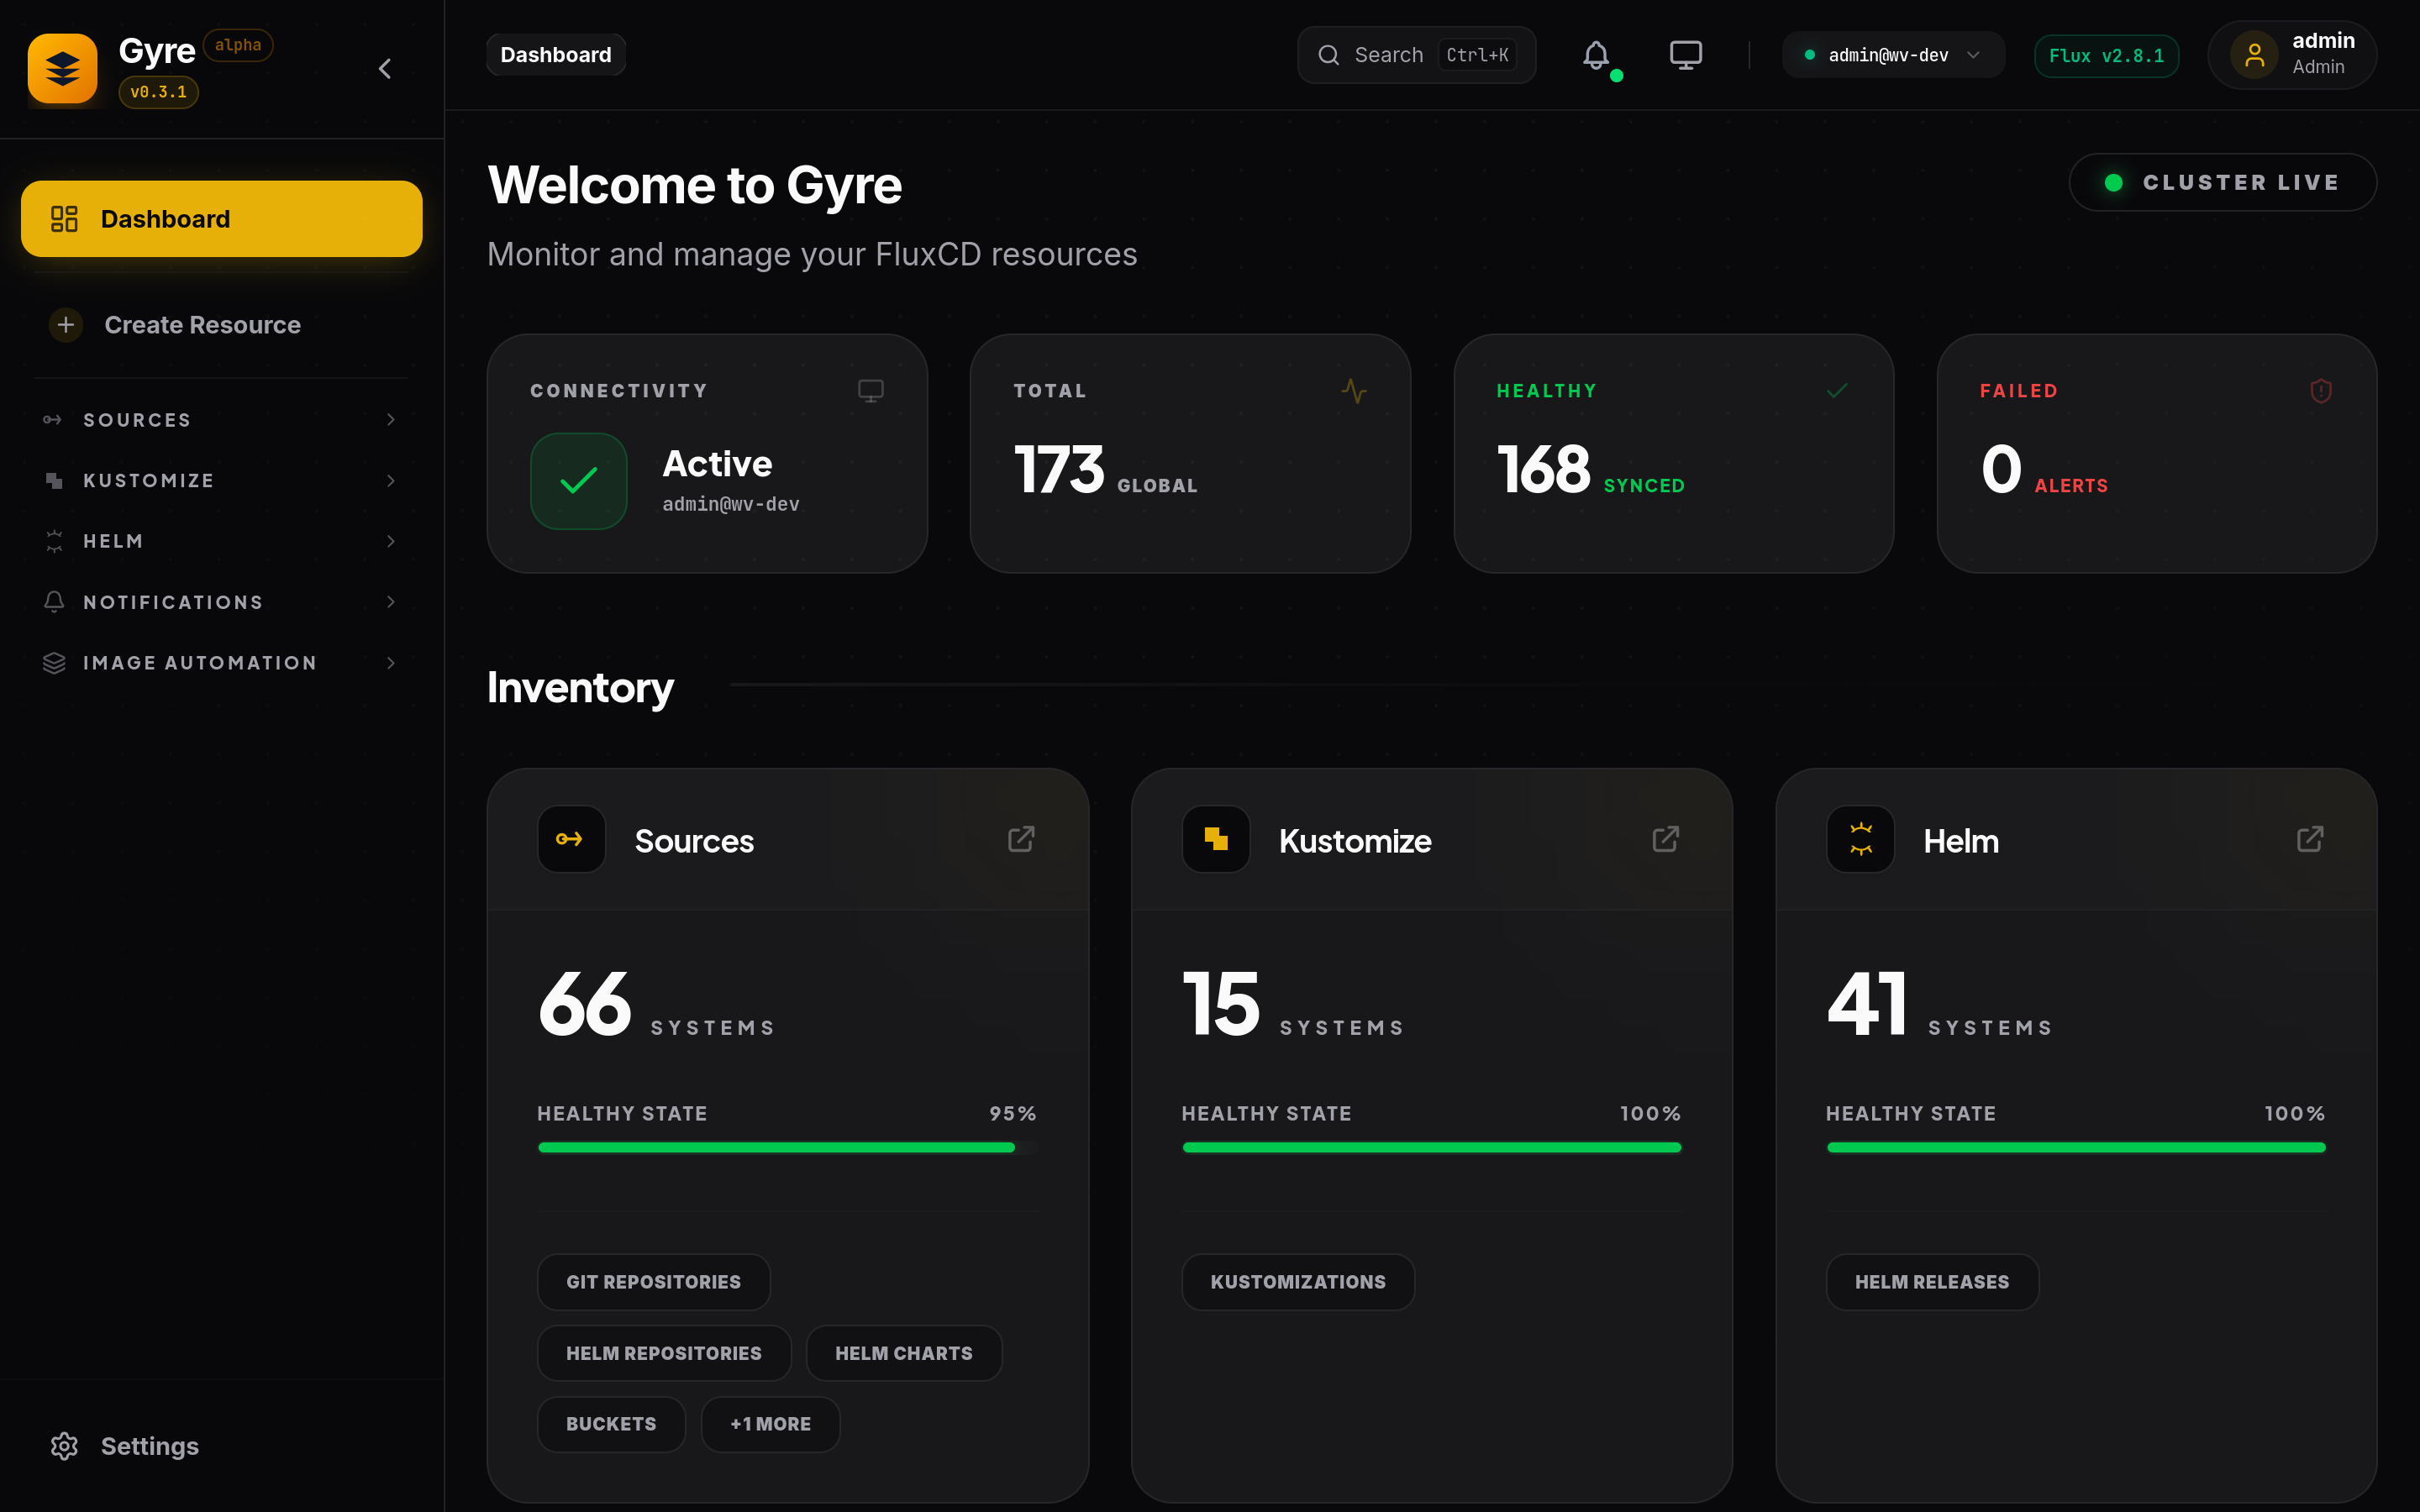Viewport: 2420px width, 1512px height.
Task: Click the Gyre logo icon
Action: point(62,67)
